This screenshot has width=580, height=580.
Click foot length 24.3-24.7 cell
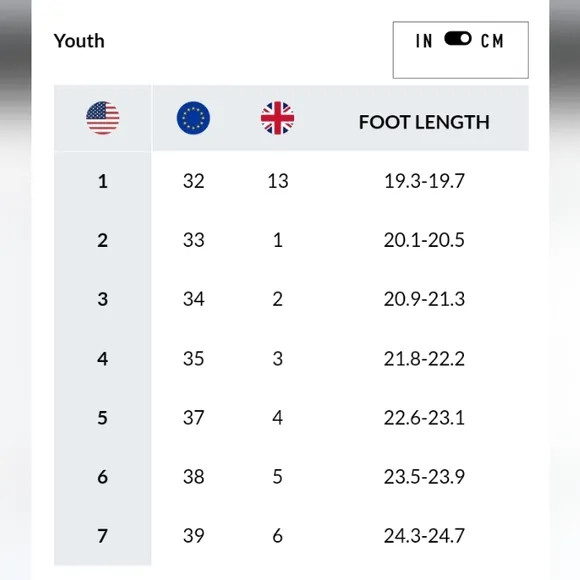tap(424, 536)
